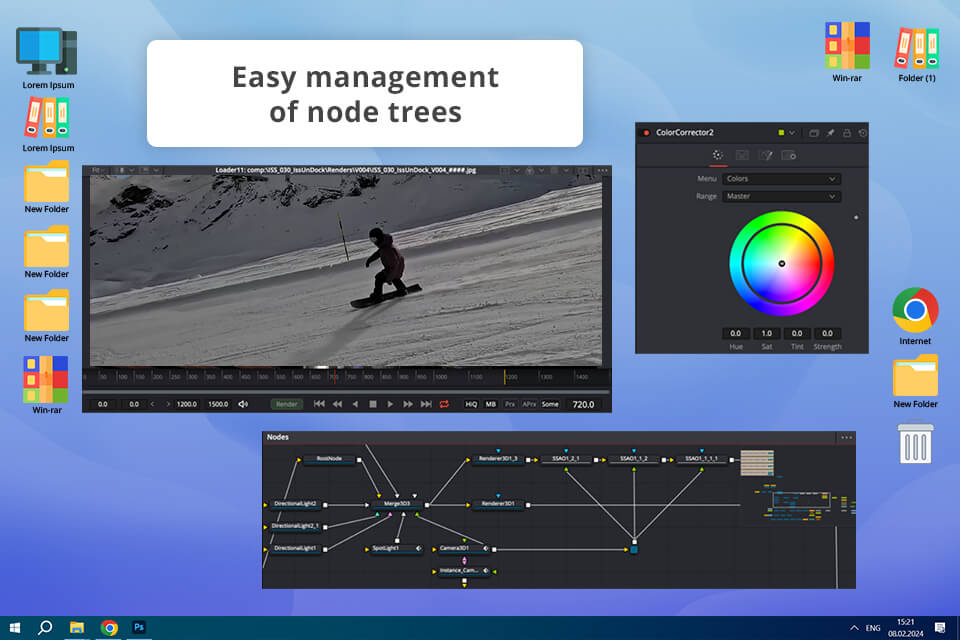This screenshot has height=640, width=960.
Task: Click the Hue value field
Action: coord(735,333)
